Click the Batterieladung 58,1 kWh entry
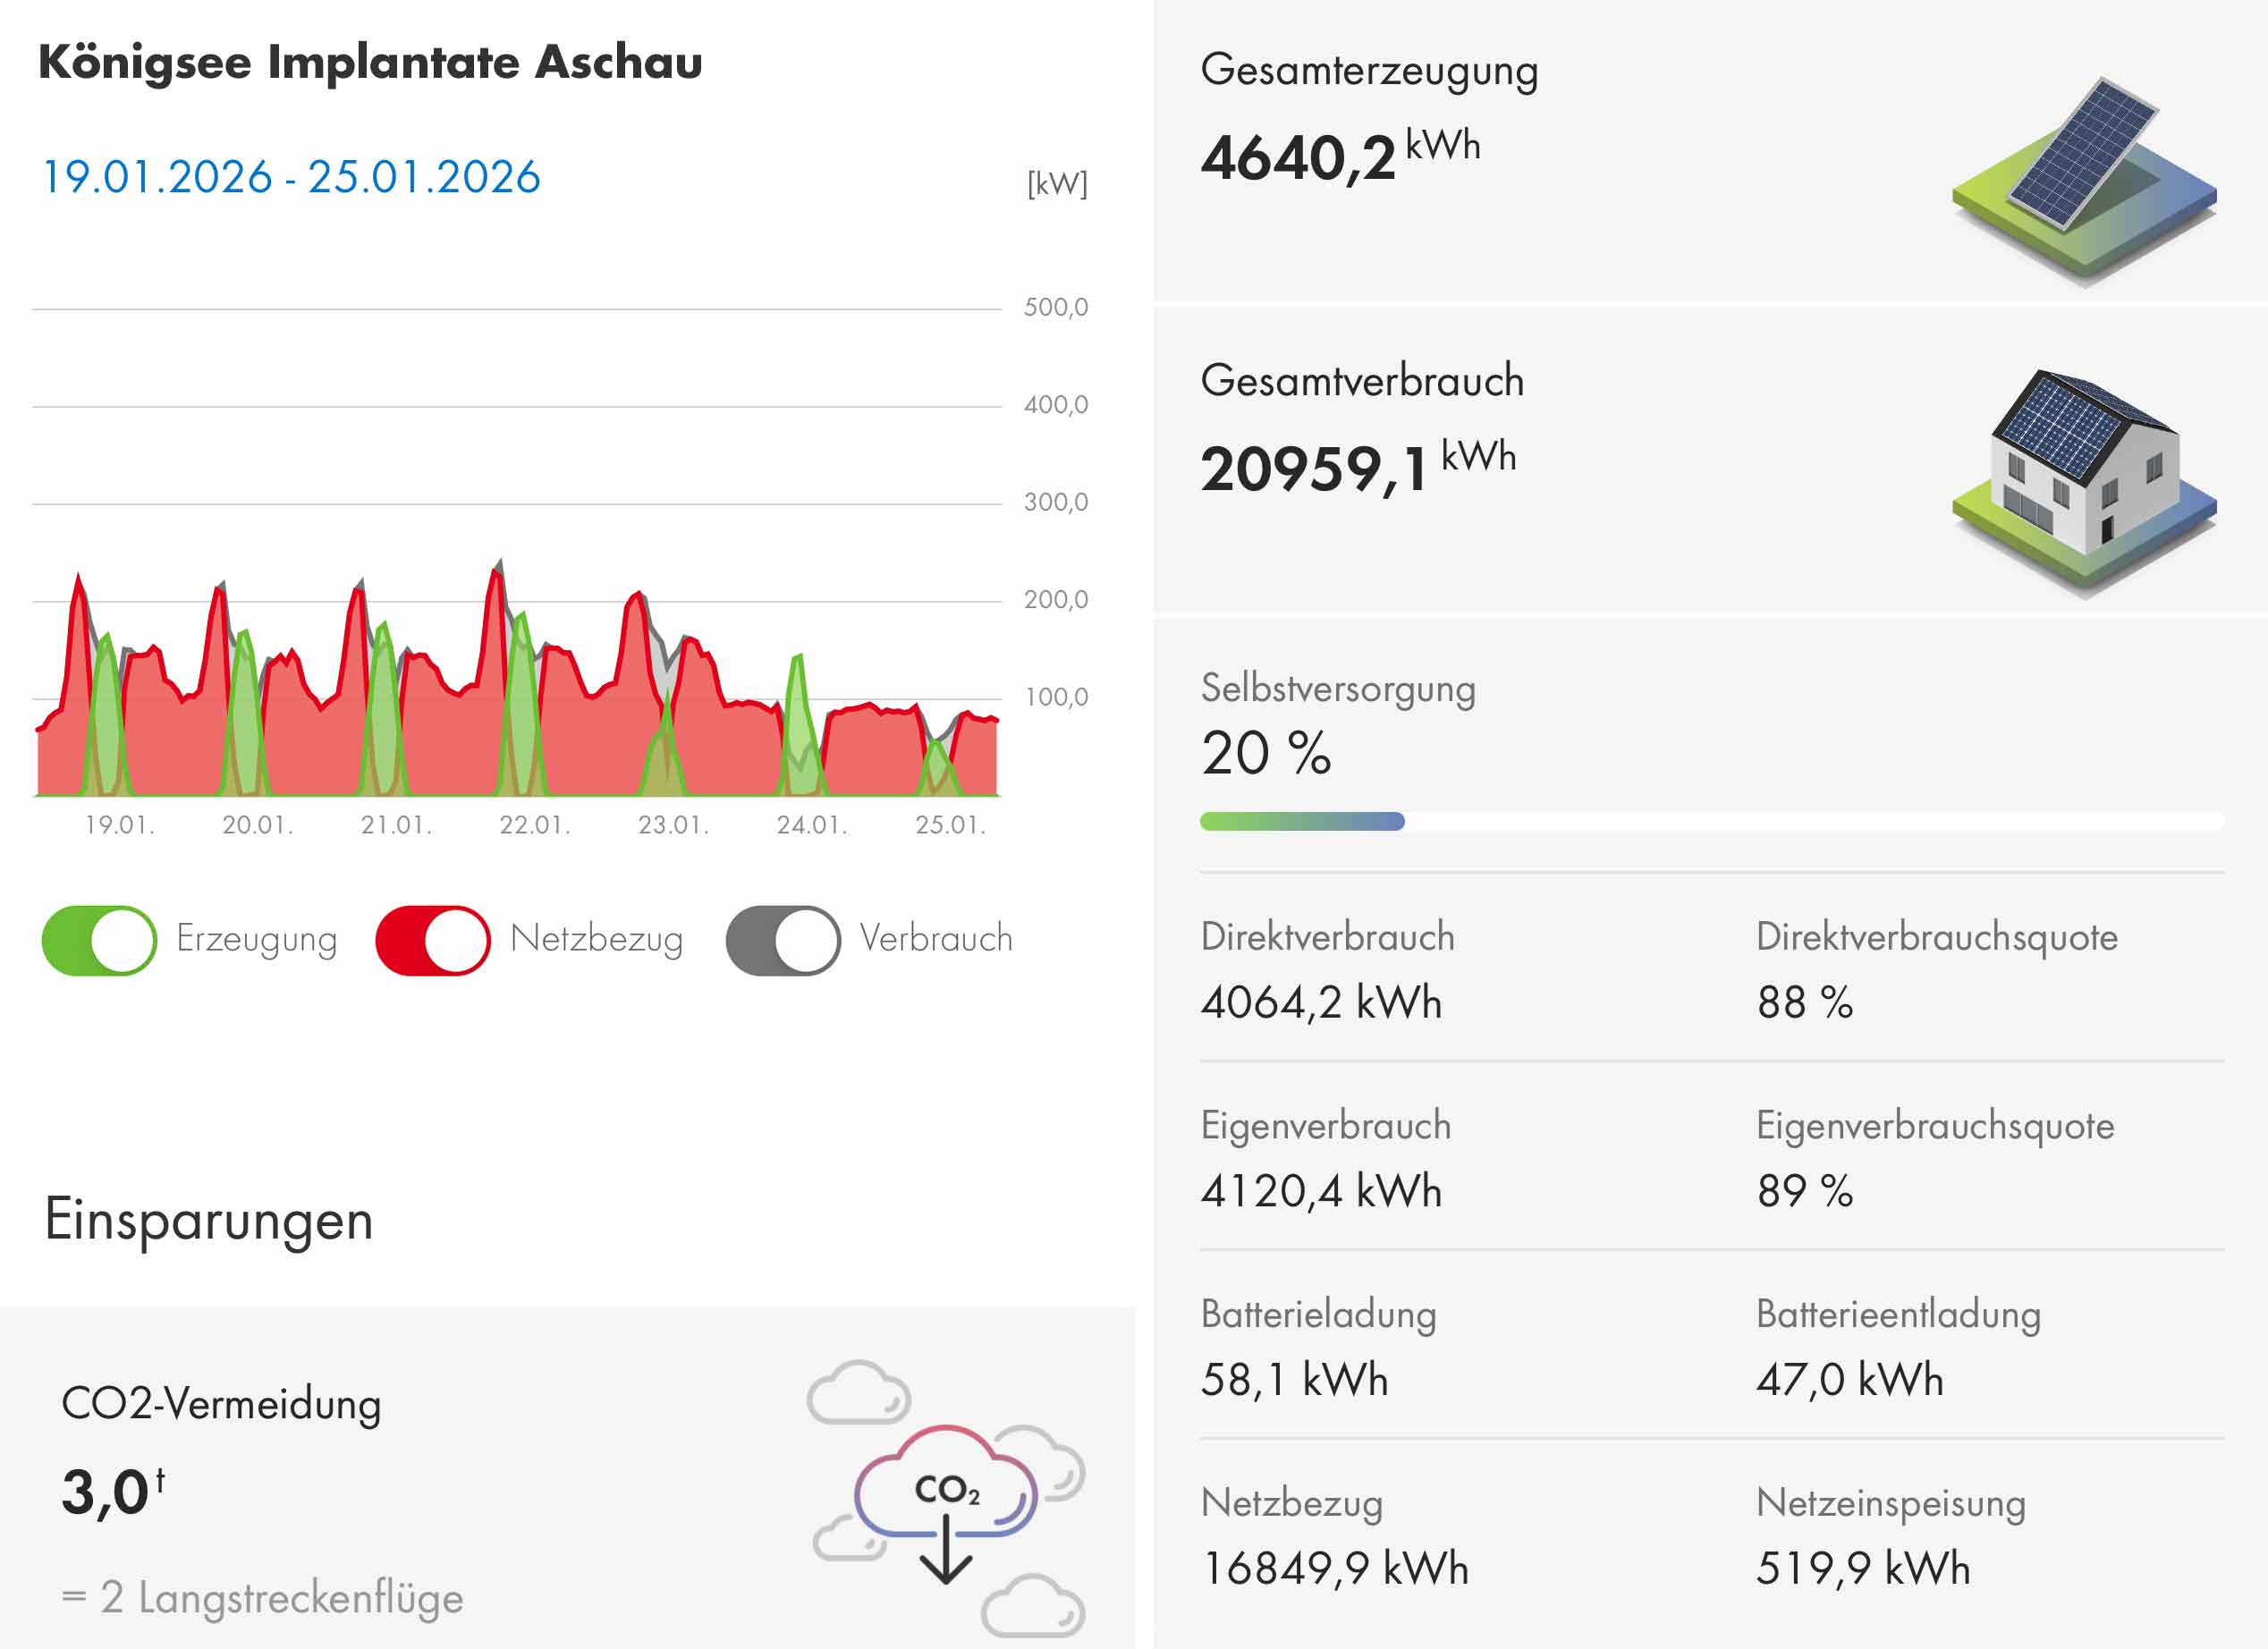Viewport: 2268px width, 1649px height. [x=1294, y=1379]
